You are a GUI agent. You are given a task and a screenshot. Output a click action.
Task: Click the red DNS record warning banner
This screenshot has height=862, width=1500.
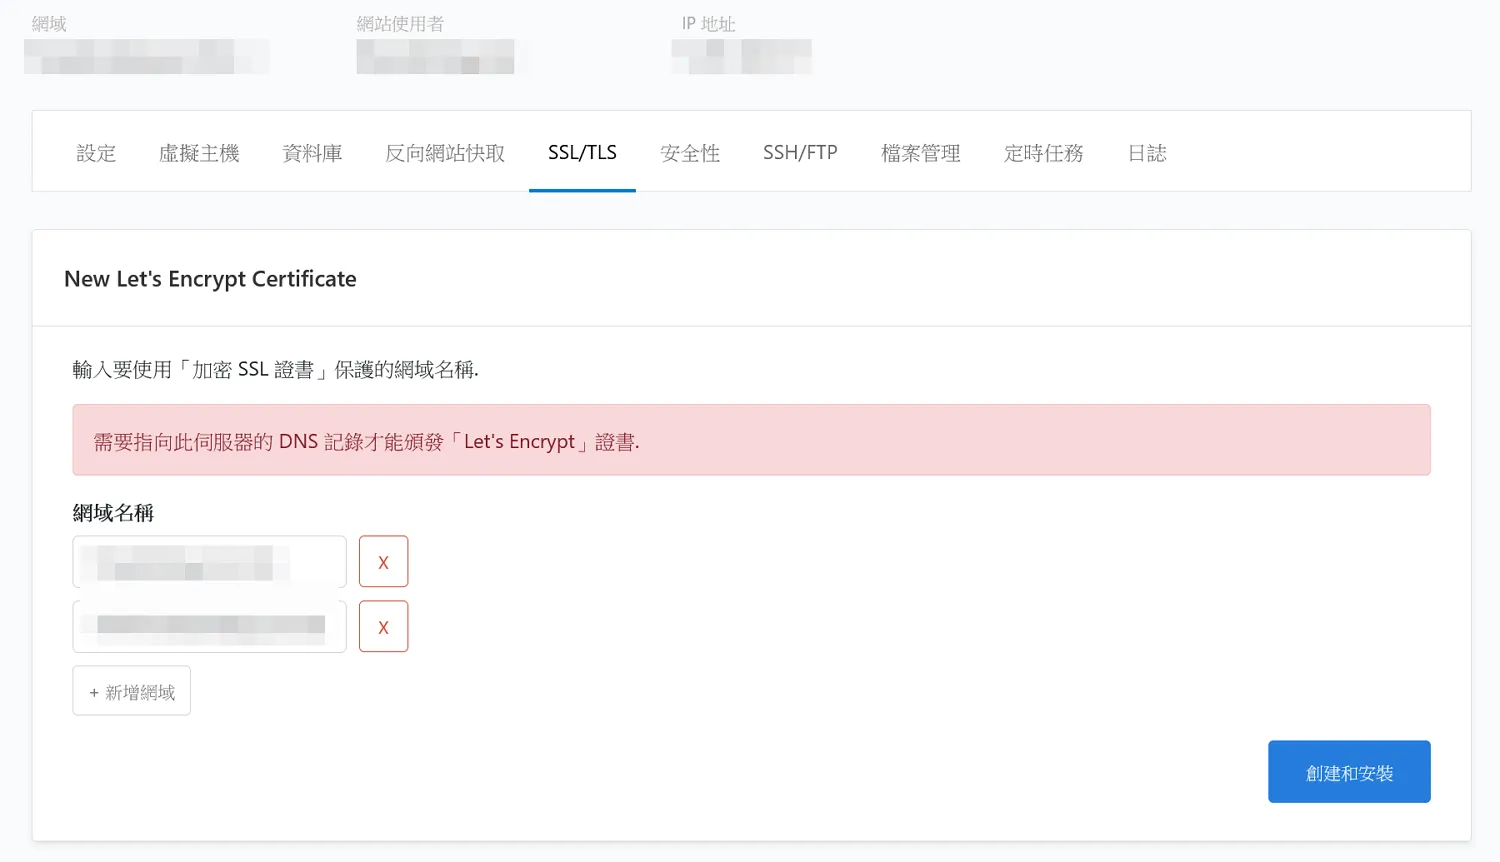click(x=751, y=440)
